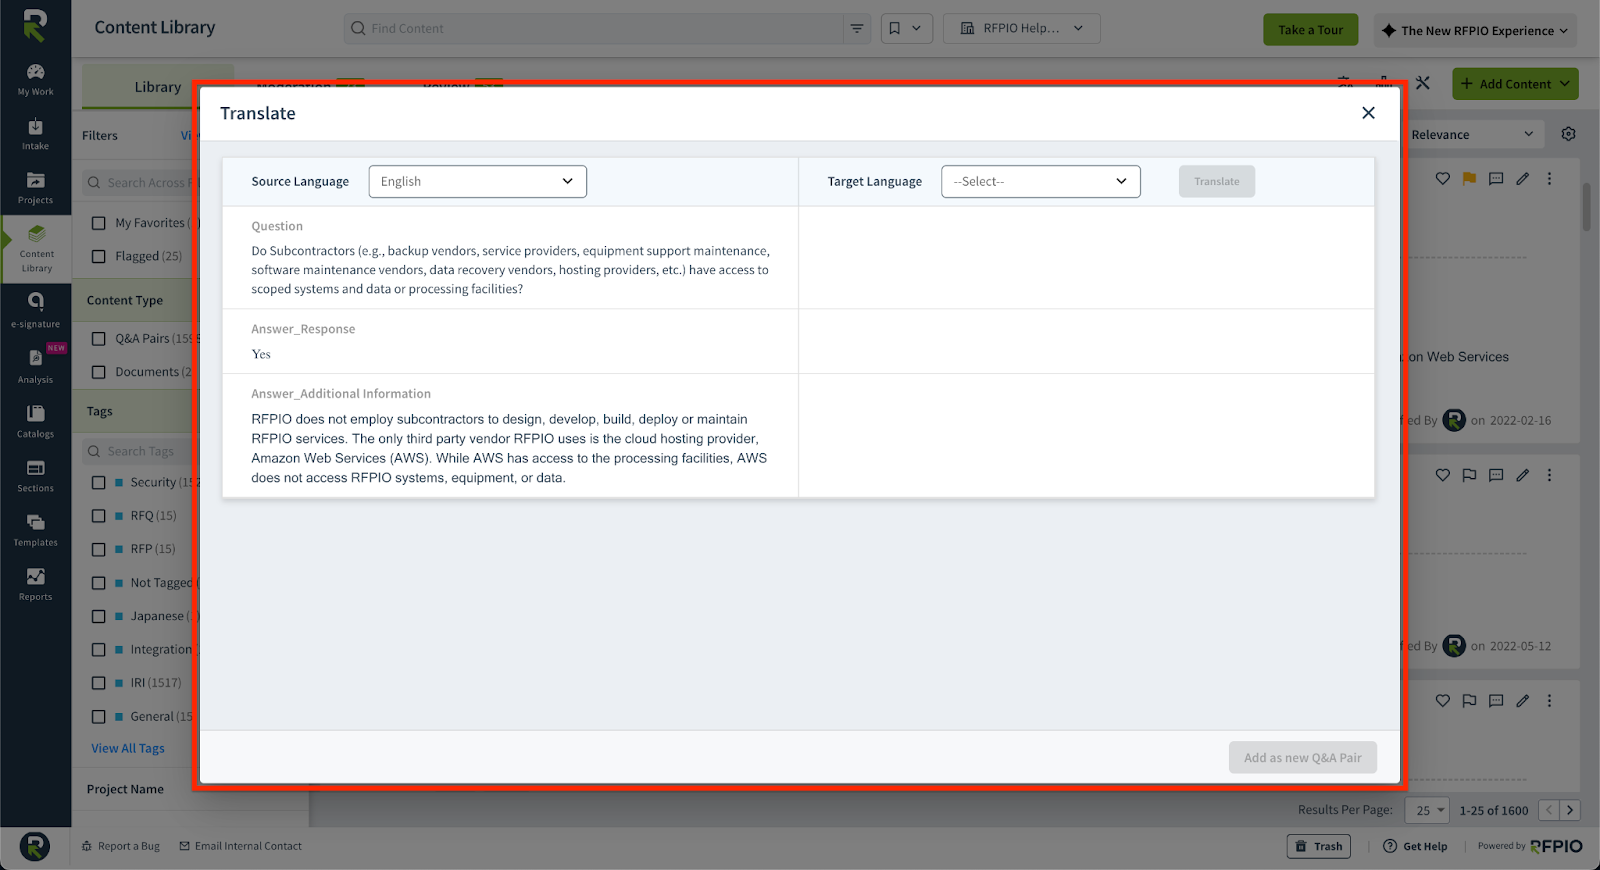The height and width of the screenshot is (870, 1600).
Task: Open the RFPIO Help company dropdown
Action: [x=1021, y=29]
